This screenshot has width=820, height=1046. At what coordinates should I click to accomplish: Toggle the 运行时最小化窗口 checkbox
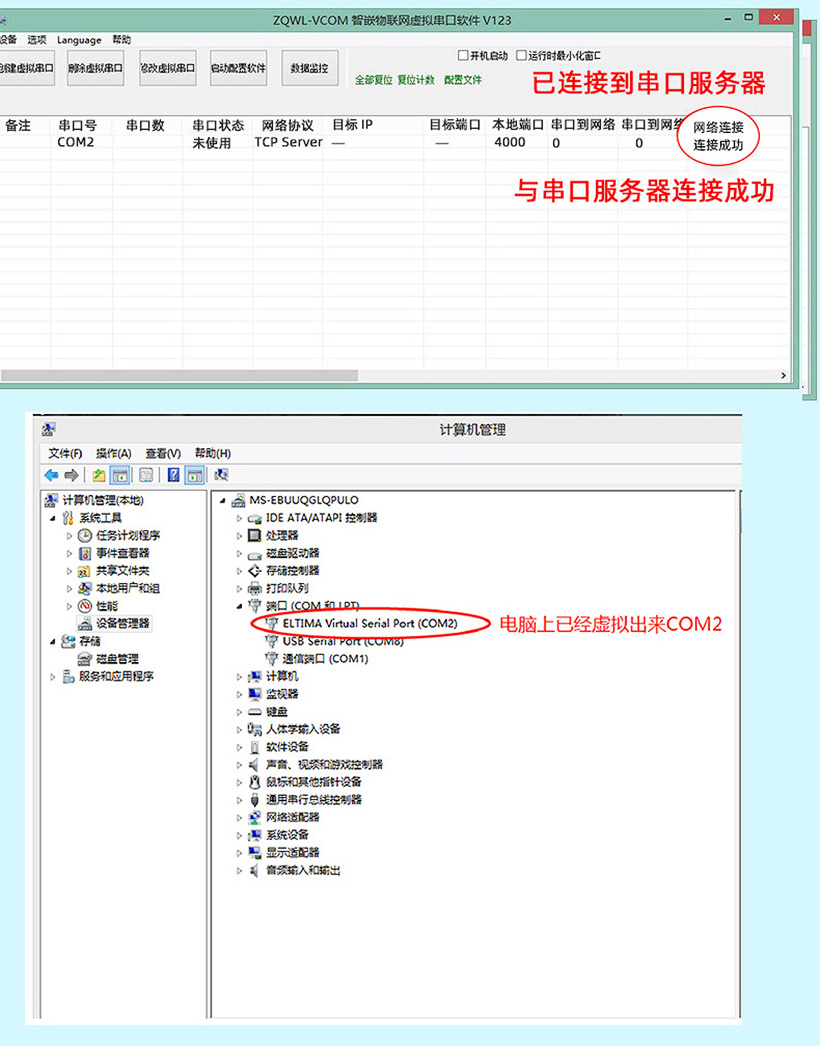[x=521, y=55]
